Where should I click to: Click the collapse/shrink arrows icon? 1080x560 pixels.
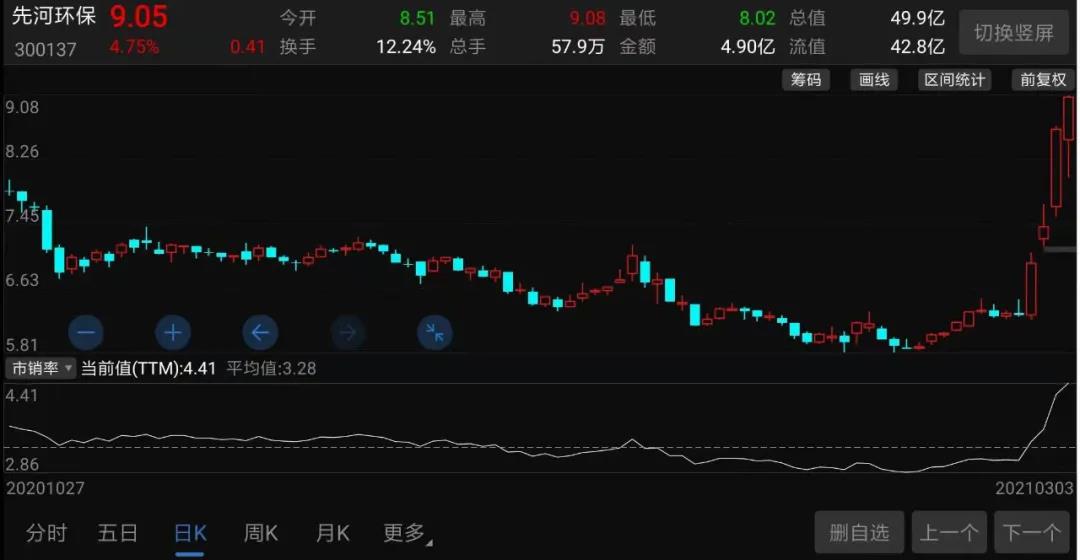click(x=435, y=332)
